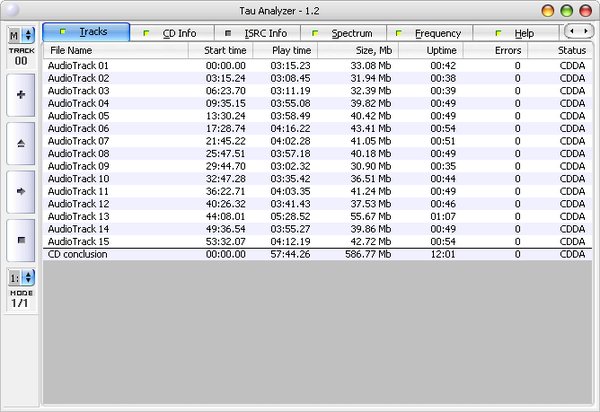Click the right-arrow play button

[x=21, y=191]
